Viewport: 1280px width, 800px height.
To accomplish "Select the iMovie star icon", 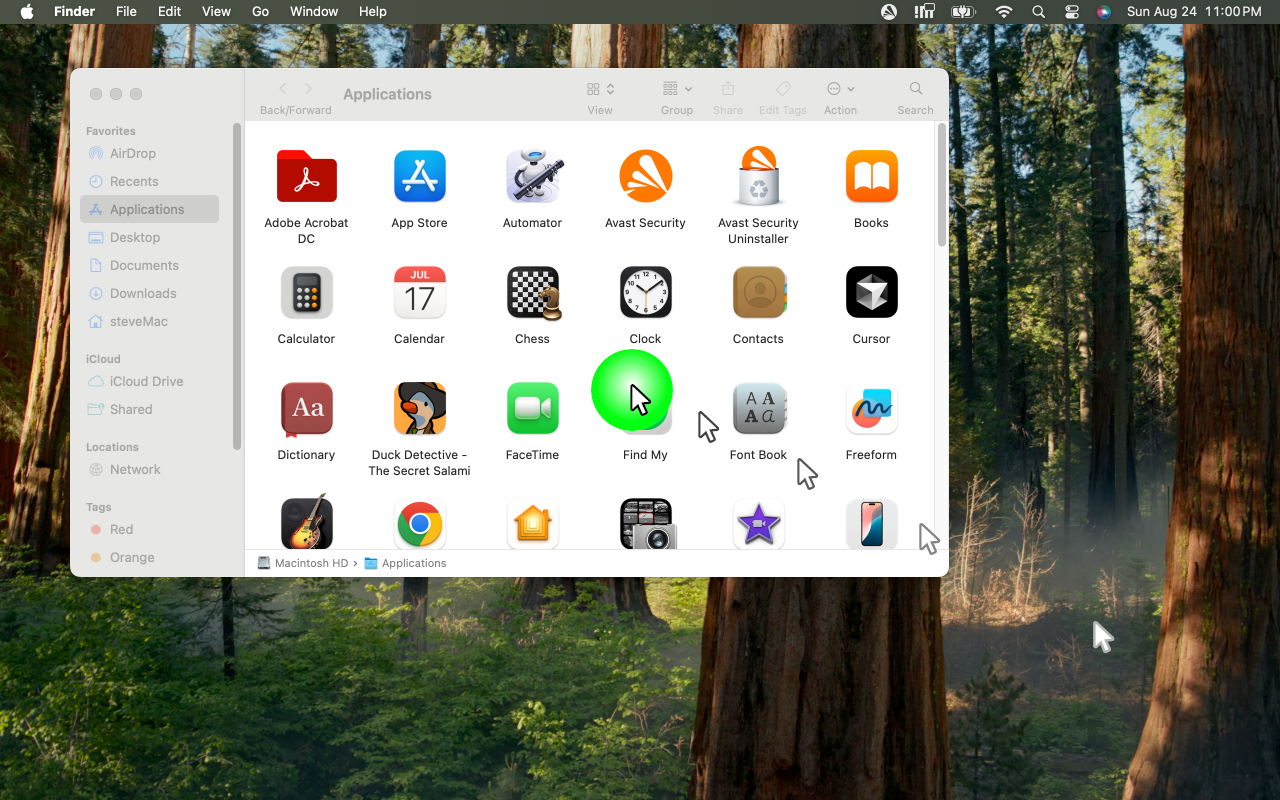I will point(758,524).
